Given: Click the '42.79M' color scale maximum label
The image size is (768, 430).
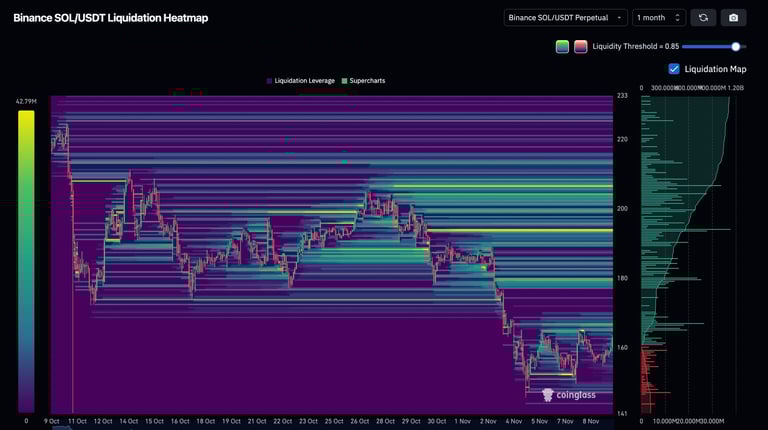Looking at the screenshot, I should click(26, 101).
